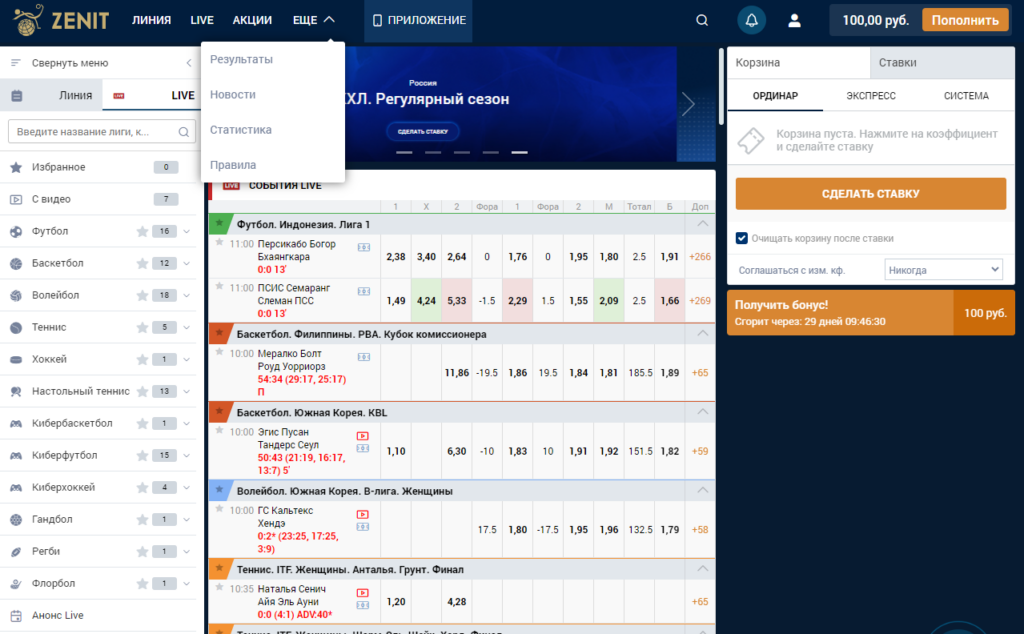The width and height of the screenshot is (1024, 634).
Task: Open video stream icon for ГС Кальтекс match
Action: point(362,514)
